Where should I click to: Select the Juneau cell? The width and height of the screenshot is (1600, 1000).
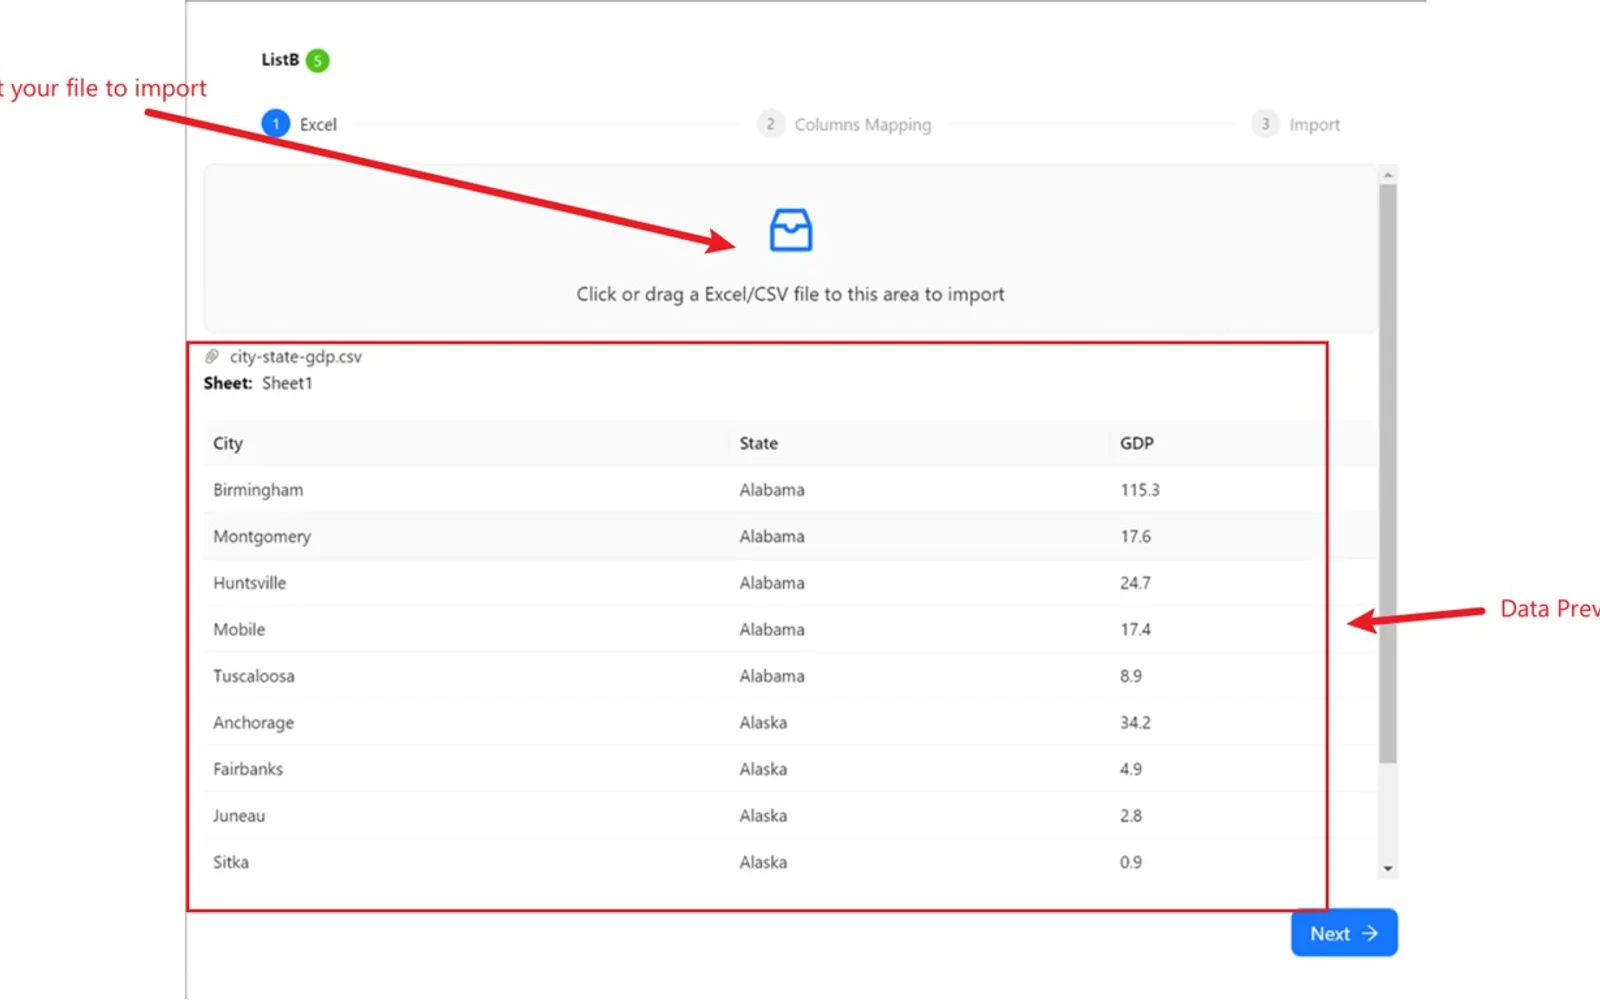point(239,816)
